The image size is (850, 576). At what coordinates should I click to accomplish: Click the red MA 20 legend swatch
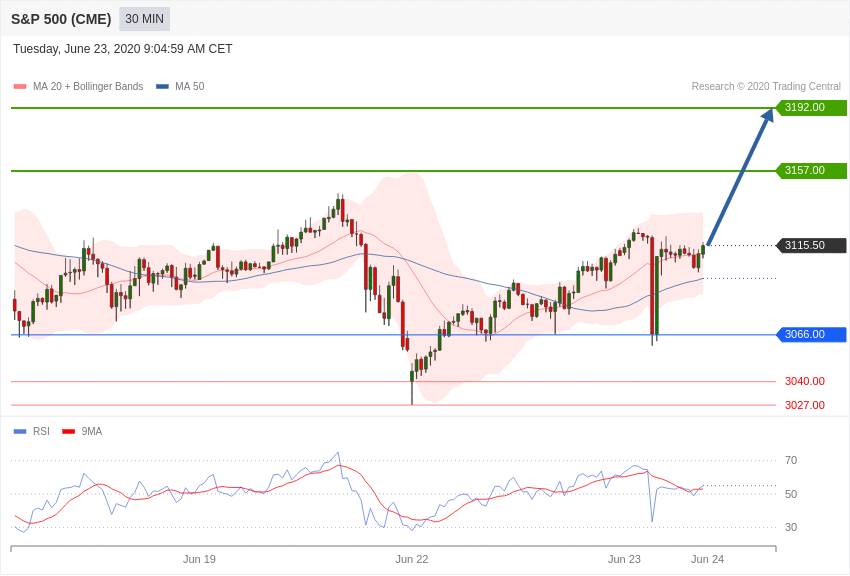20,86
